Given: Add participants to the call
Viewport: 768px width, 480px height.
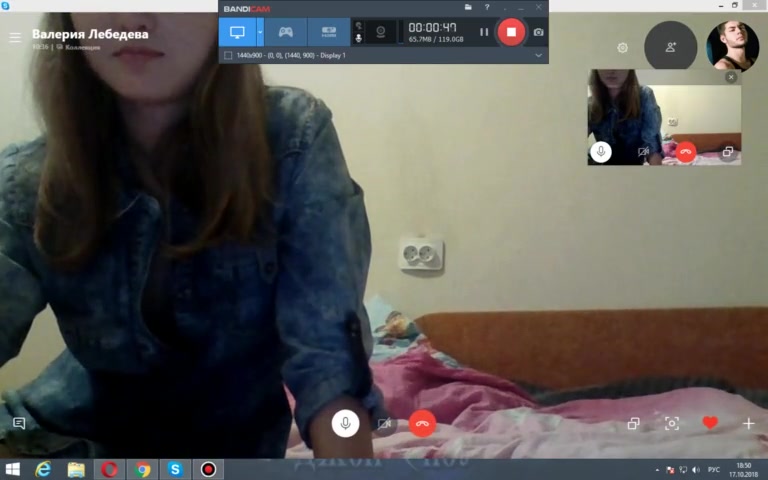Looking at the screenshot, I should point(670,47).
